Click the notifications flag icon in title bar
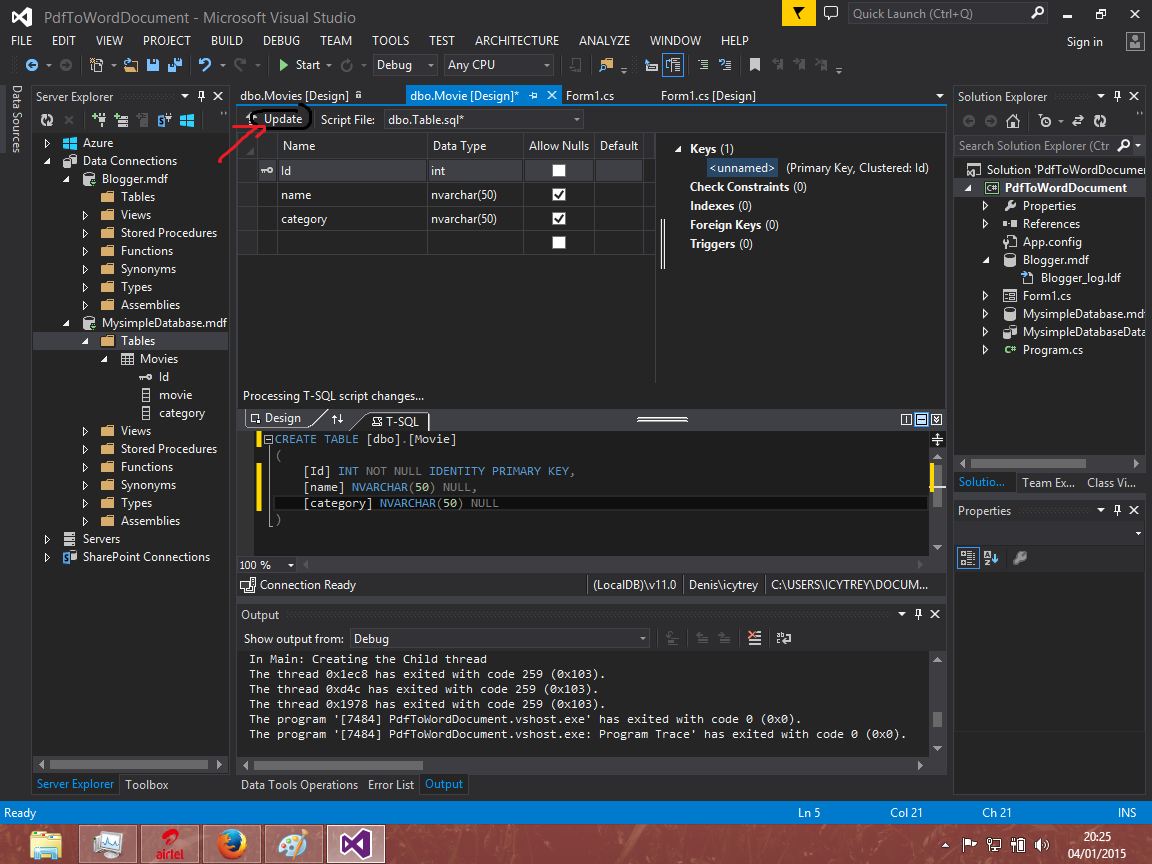This screenshot has width=1152, height=864. click(798, 13)
